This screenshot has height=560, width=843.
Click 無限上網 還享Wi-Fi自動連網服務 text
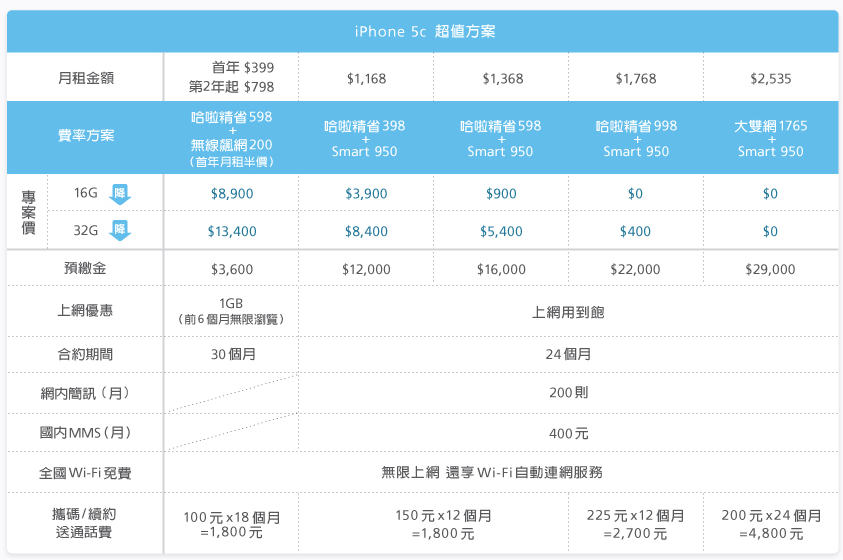tap(492, 472)
